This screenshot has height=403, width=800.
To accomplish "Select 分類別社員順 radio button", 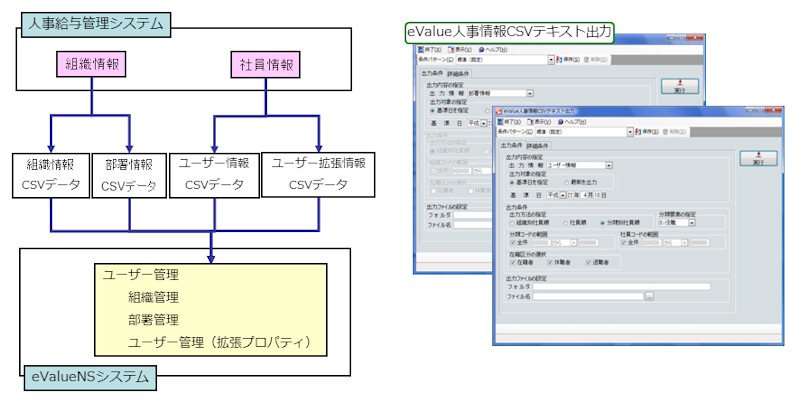I will pyautogui.click(x=603, y=223).
